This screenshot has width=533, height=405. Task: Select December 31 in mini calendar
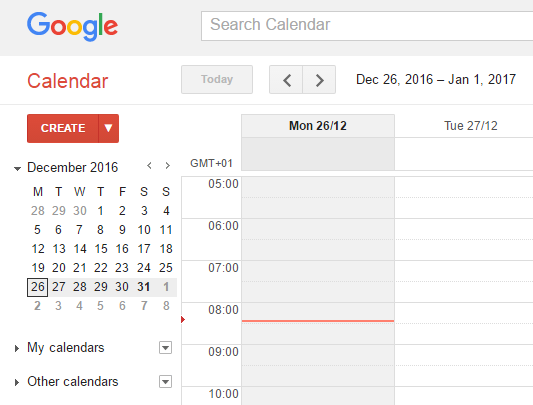(x=144, y=287)
